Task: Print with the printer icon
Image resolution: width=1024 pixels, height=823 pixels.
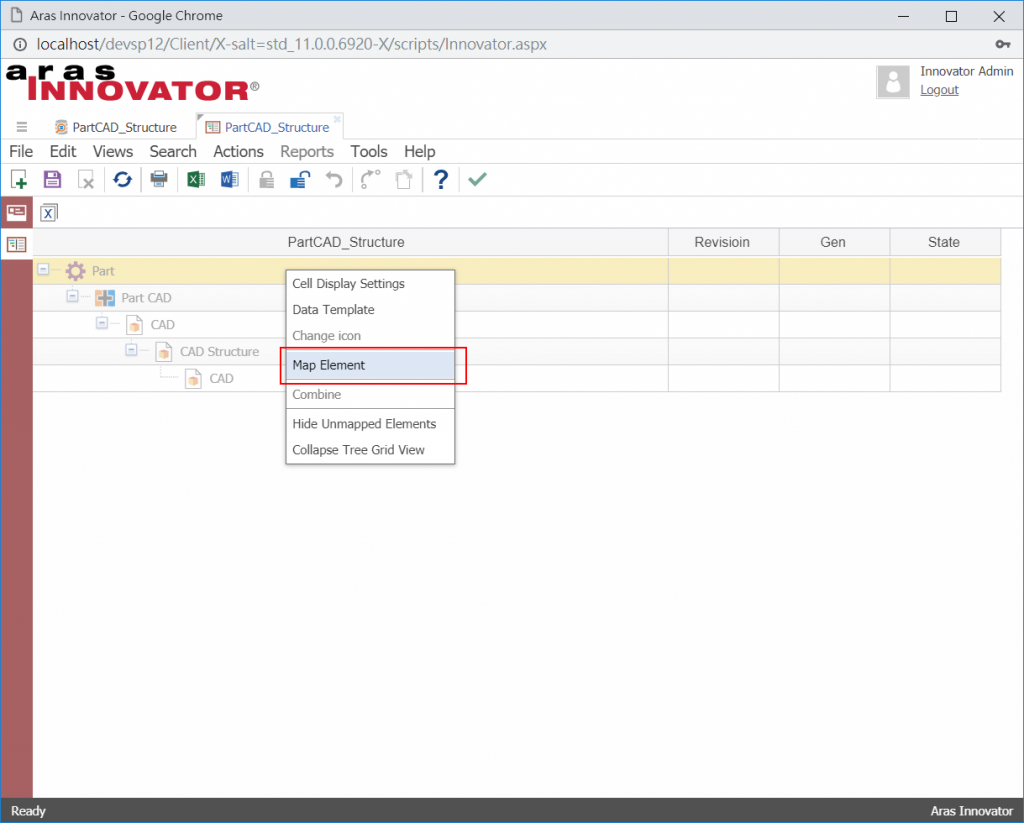Action: 159,179
